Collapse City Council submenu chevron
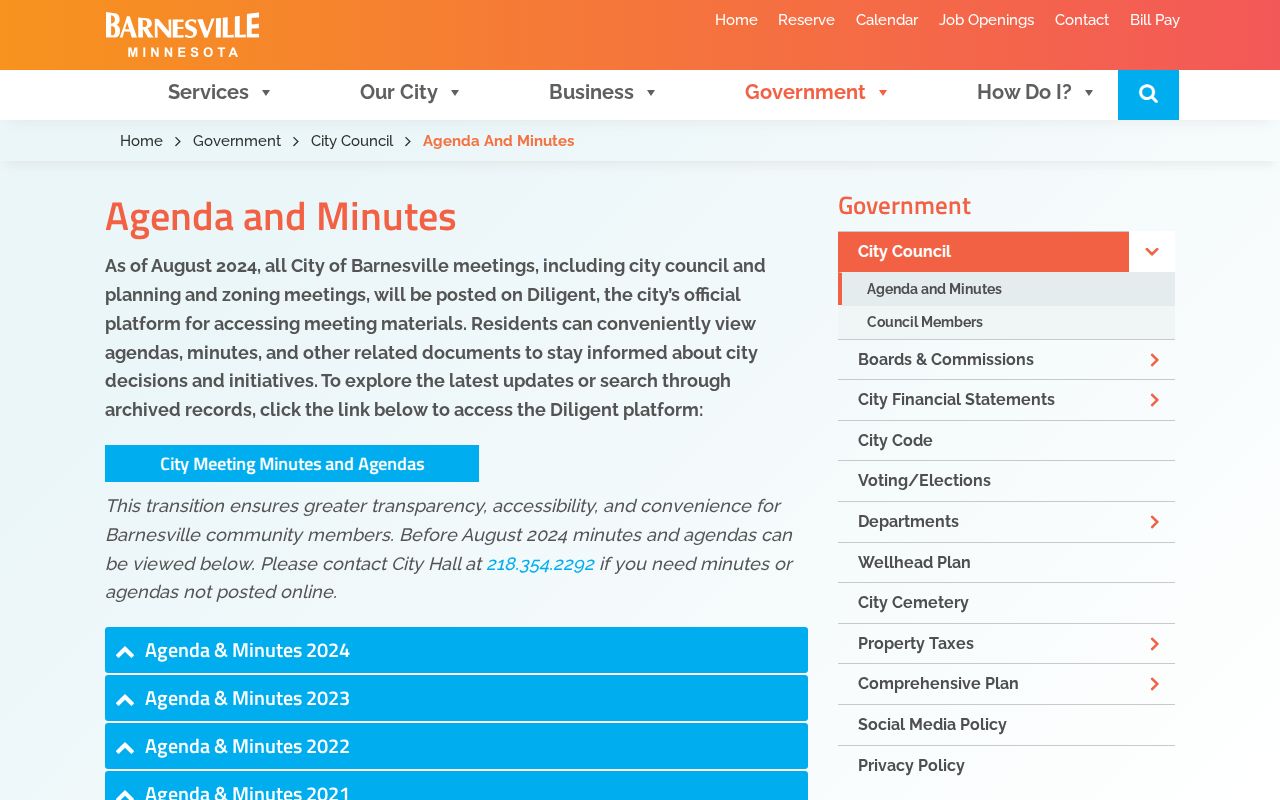This screenshot has height=800, width=1280. pyautogui.click(x=1152, y=252)
